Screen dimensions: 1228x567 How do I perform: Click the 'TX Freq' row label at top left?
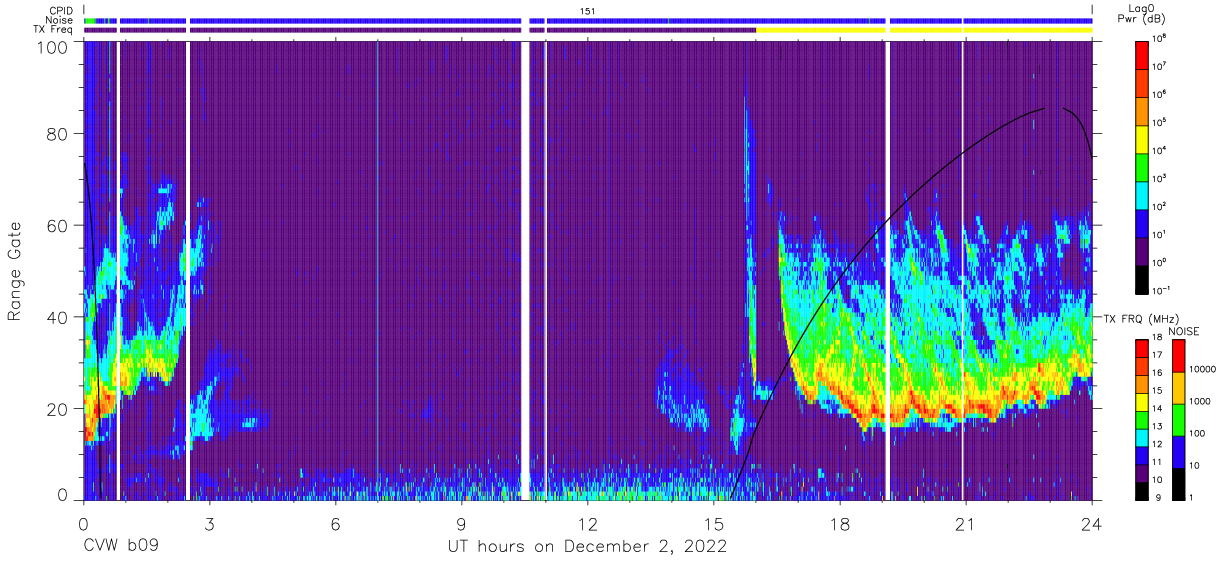[x=53, y=29]
